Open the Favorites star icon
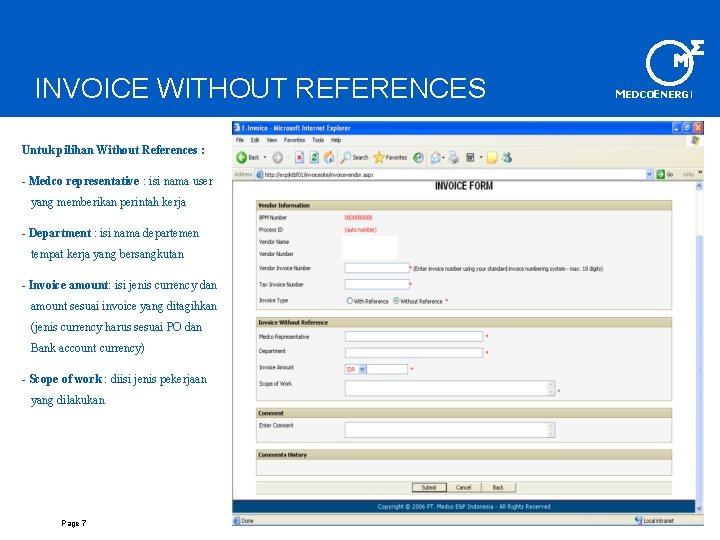720x540 pixels. tap(379, 158)
